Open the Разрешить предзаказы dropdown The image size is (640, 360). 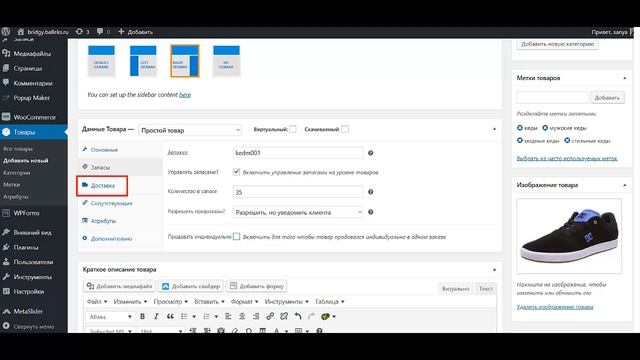coord(298,212)
